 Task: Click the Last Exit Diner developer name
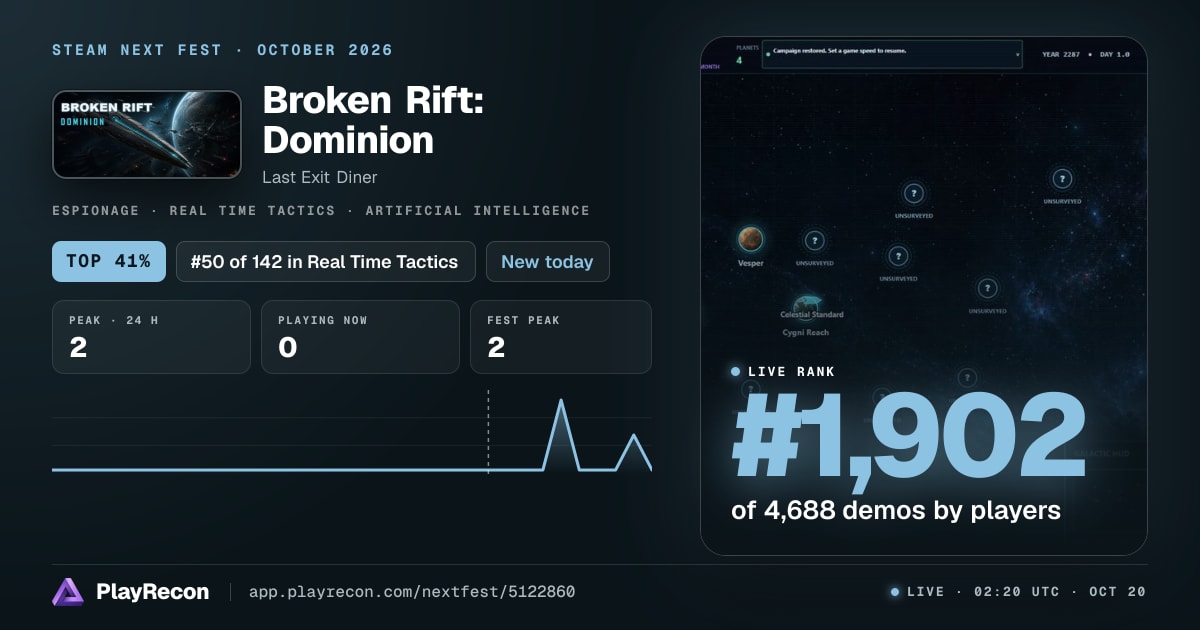pos(319,177)
